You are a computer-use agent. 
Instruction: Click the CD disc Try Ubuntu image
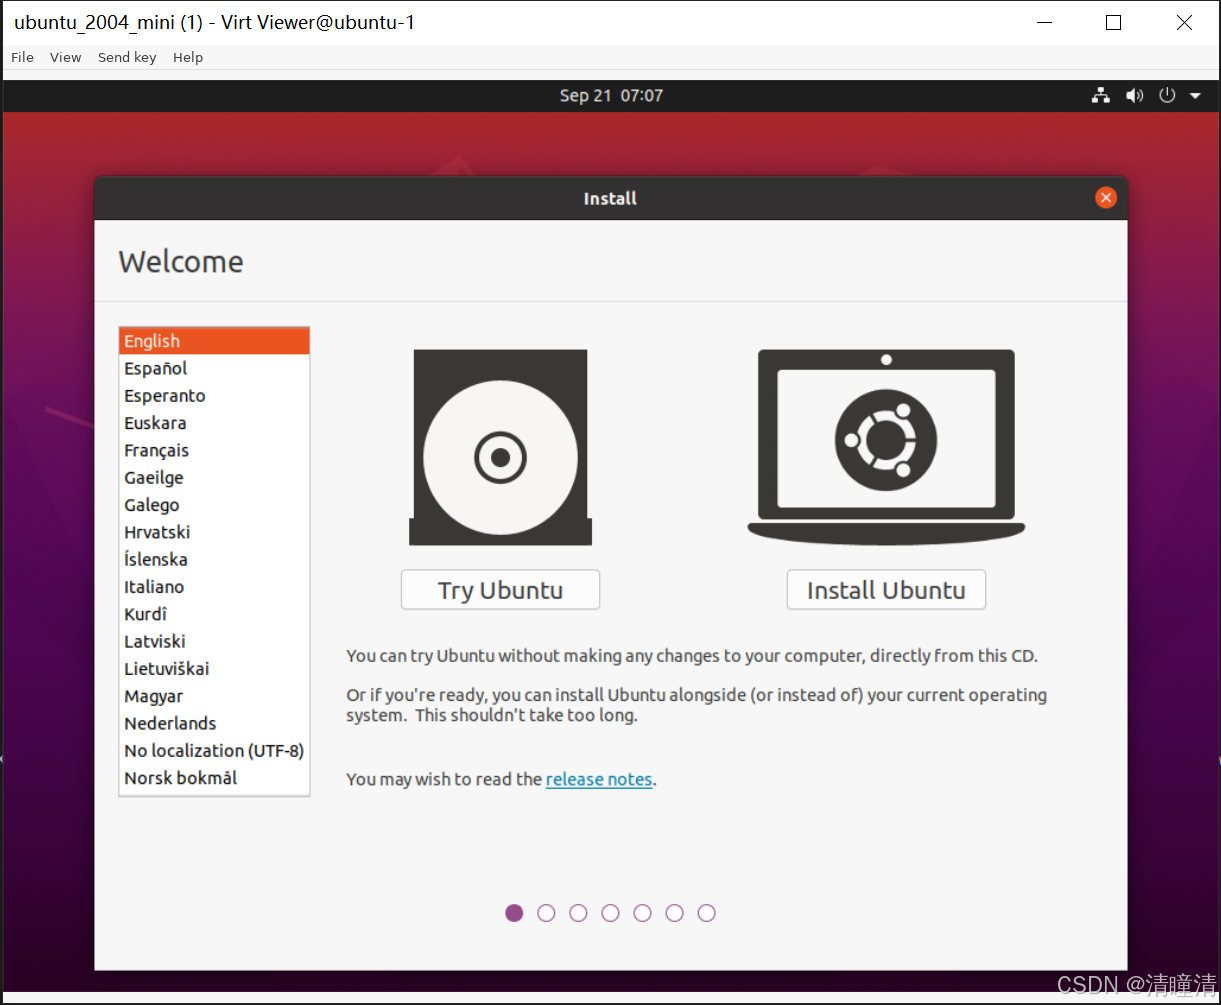pyautogui.click(x=500, y=447)
